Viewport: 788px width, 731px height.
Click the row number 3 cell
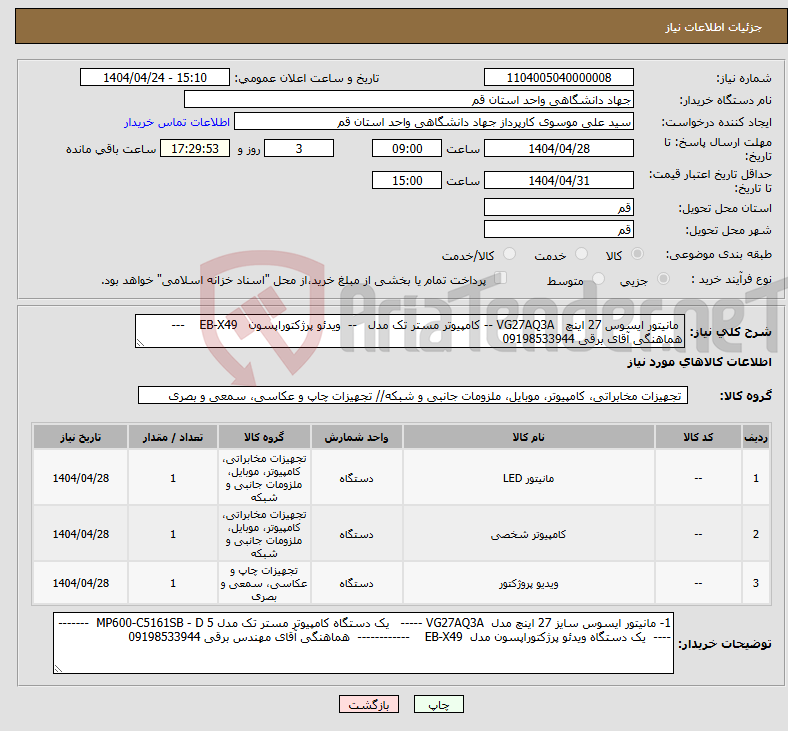click(x=755, y=583)
